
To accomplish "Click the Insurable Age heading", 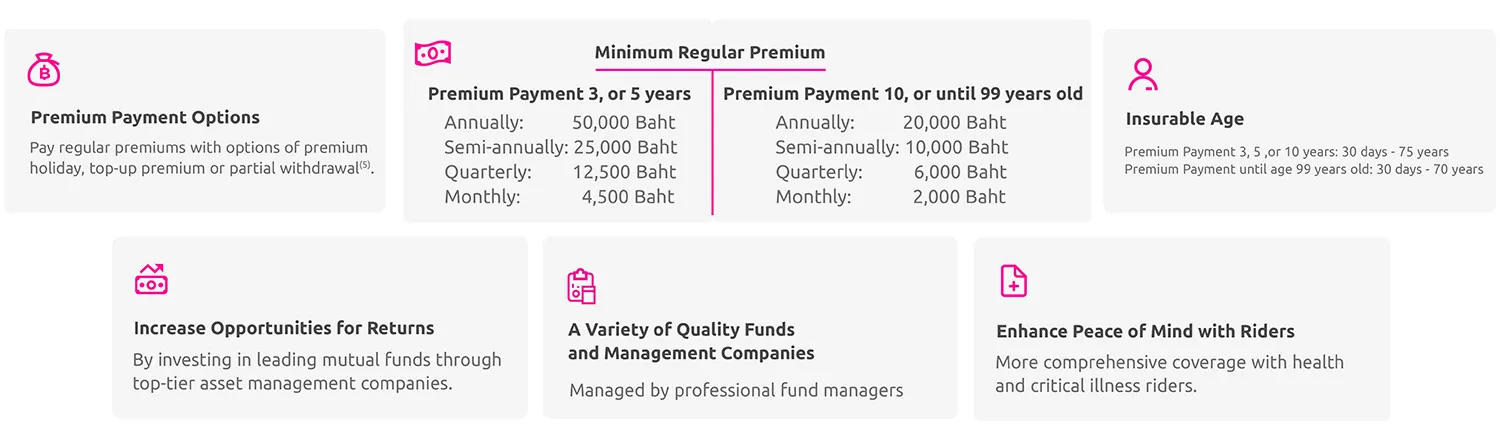I will [1185, 119].
